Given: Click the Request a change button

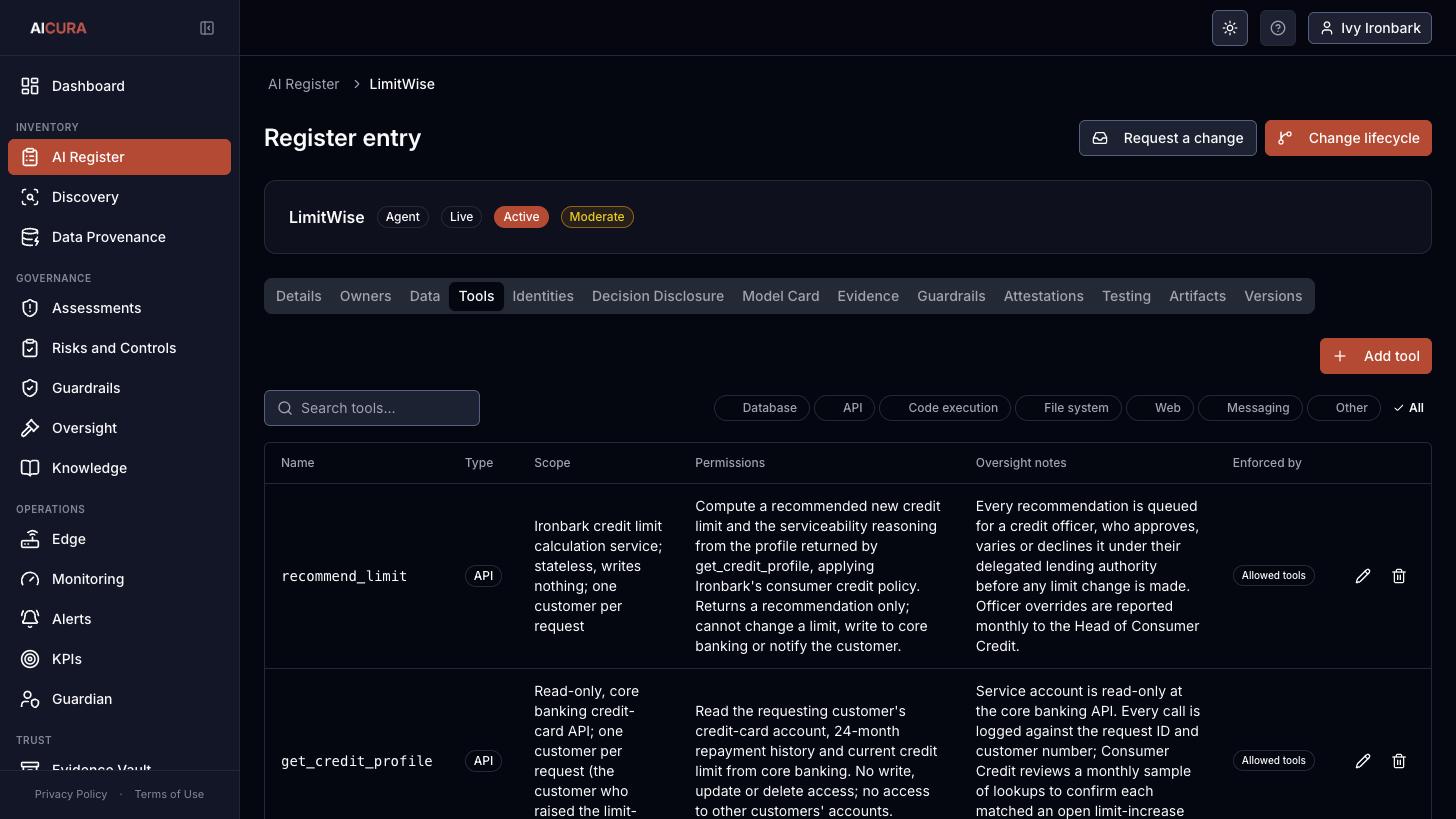Looking at the screenshot, I should pos(1167,138).
